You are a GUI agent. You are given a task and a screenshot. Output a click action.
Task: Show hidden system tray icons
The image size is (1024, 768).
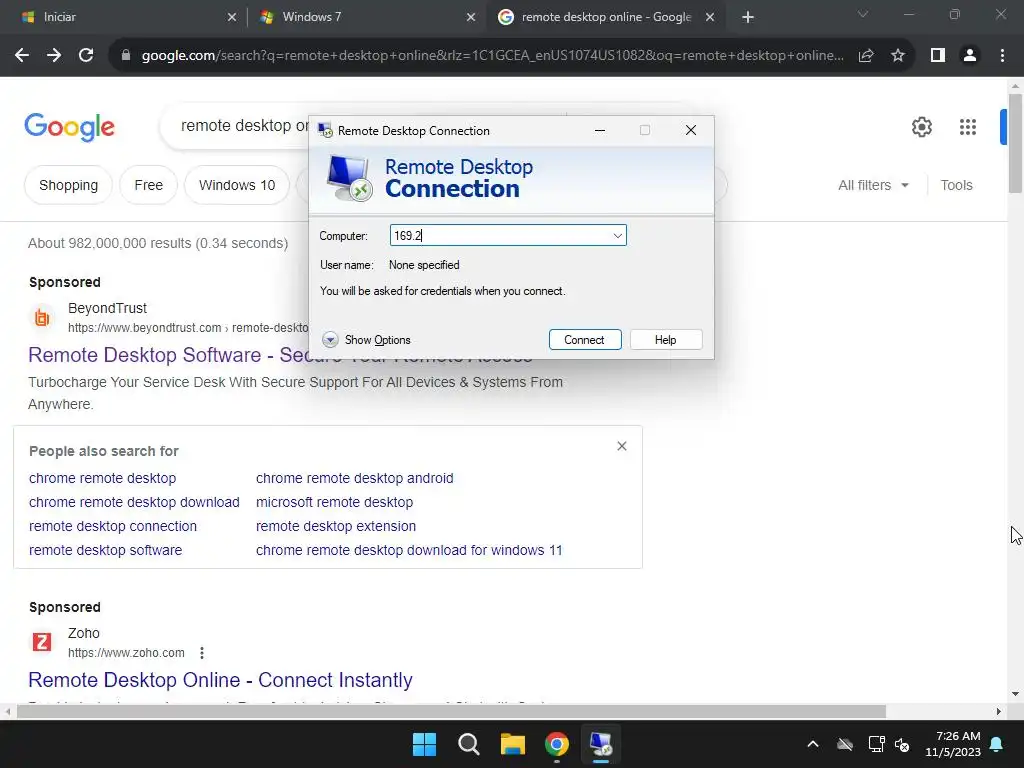(x=813, y=744)
